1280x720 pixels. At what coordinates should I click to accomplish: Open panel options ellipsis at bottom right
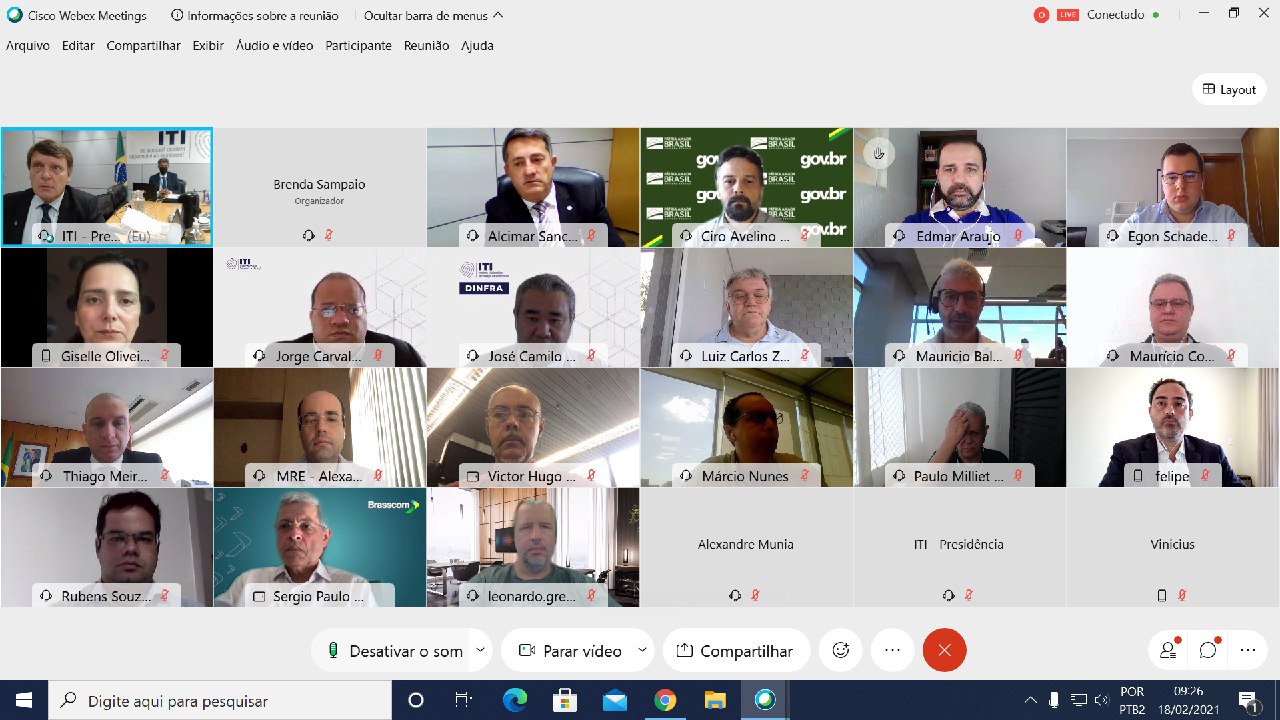point(1248,650)
